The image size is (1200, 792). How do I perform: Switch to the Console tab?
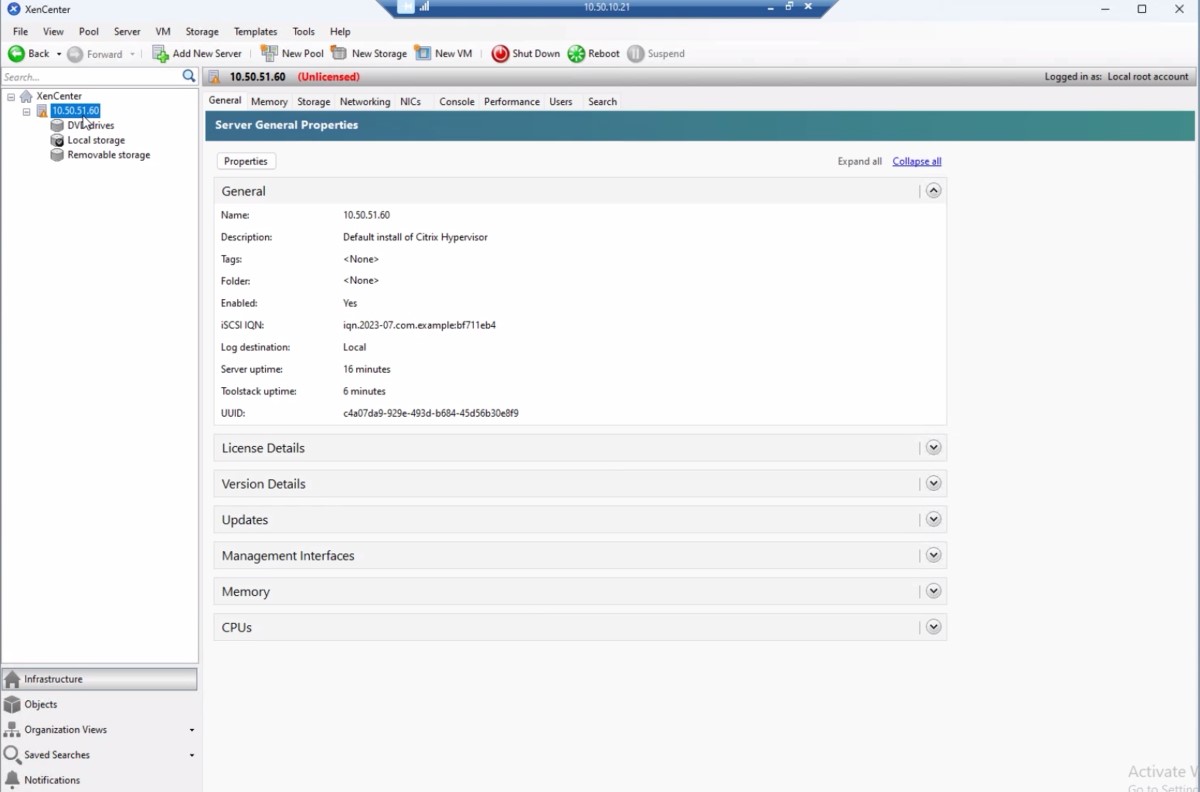(x=456, y=101)
